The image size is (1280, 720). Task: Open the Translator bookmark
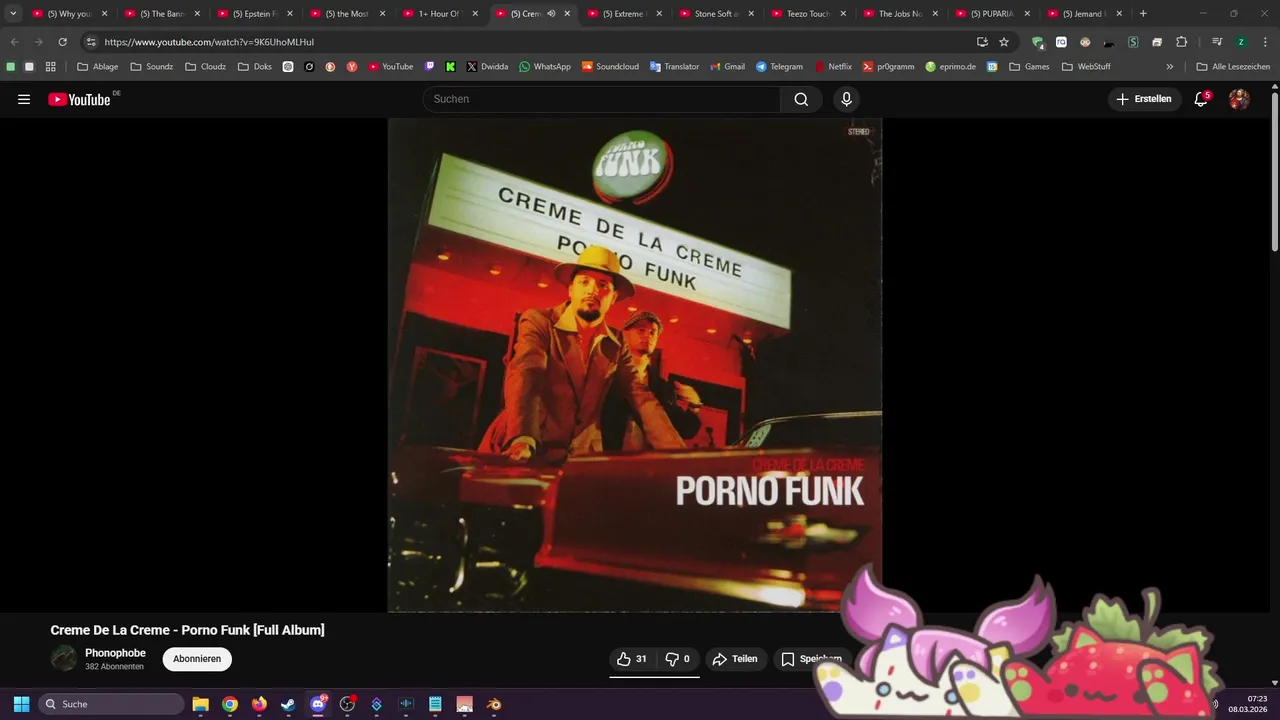tap(674, 66)
